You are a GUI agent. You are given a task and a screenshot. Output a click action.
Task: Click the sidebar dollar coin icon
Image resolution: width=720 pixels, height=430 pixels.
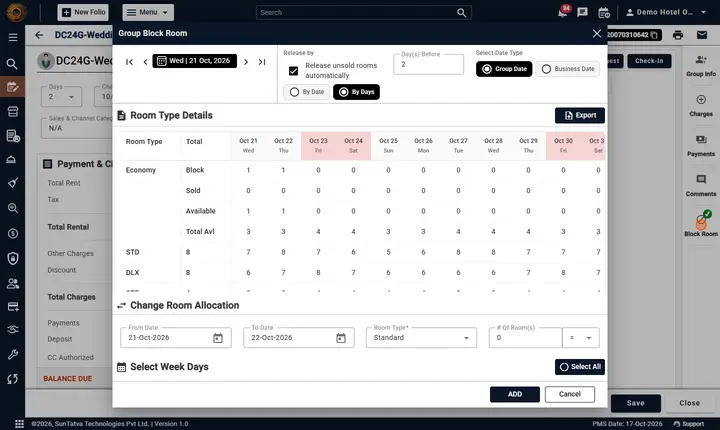[x=12, y=233]
